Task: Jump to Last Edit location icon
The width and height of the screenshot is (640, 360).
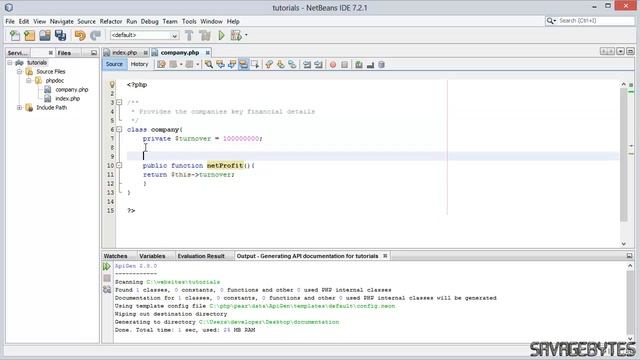Action: click(161, 64)
